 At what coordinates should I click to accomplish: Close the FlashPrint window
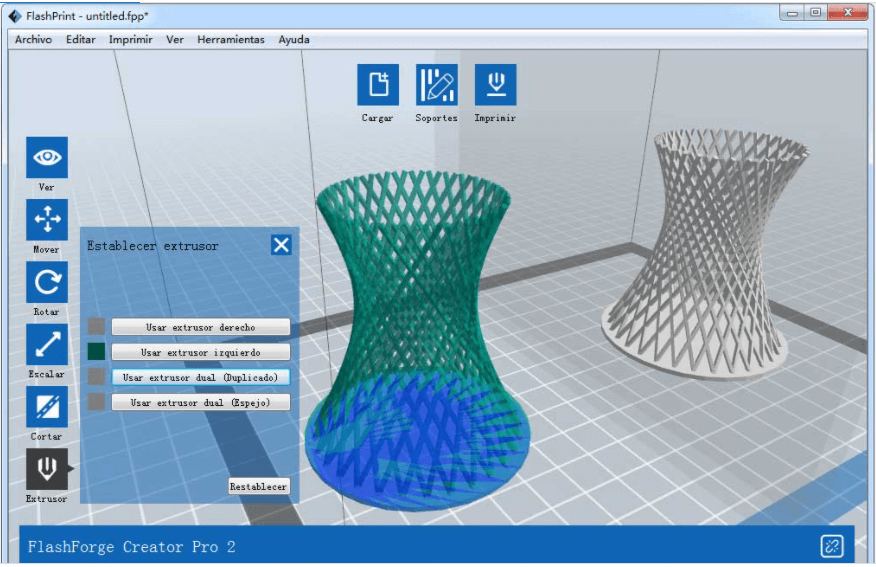coord(848,13)
